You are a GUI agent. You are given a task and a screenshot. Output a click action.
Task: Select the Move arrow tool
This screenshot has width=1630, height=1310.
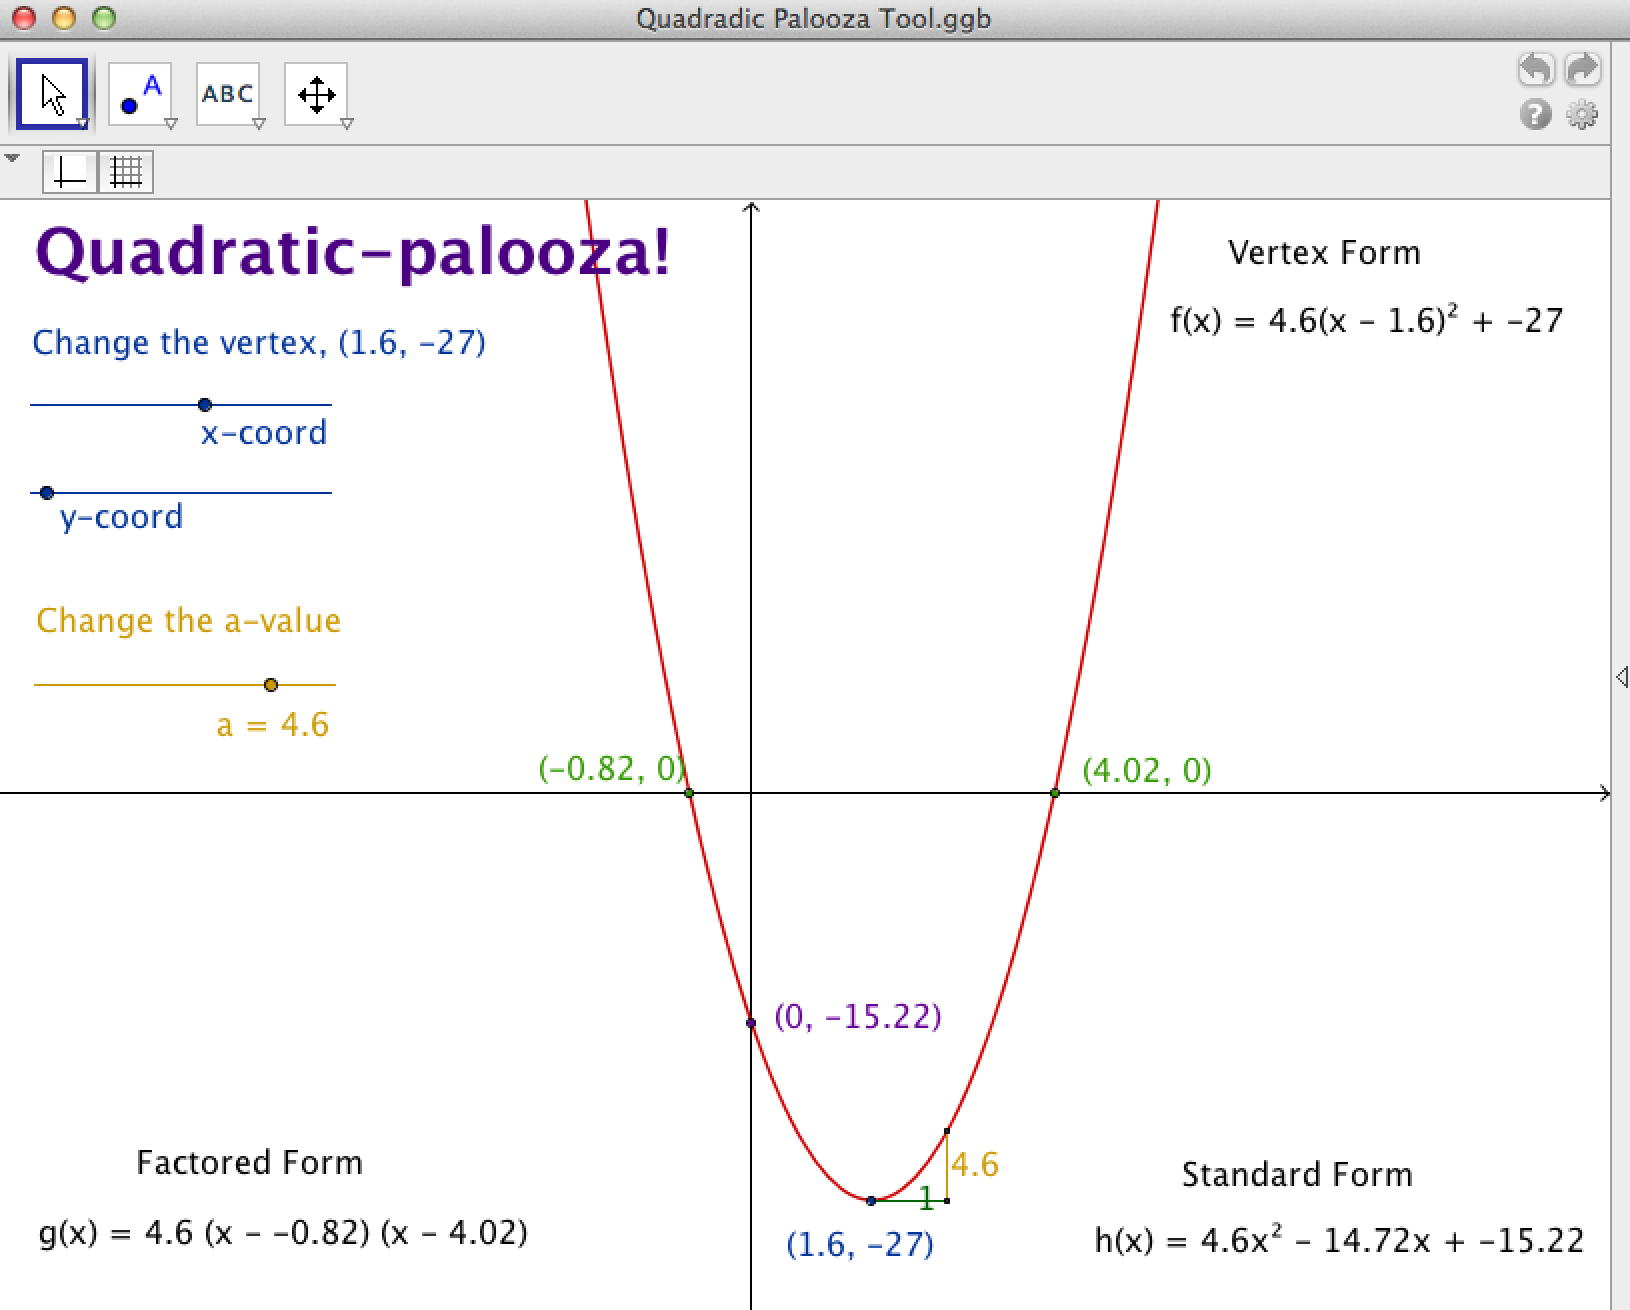coord(52,94)
